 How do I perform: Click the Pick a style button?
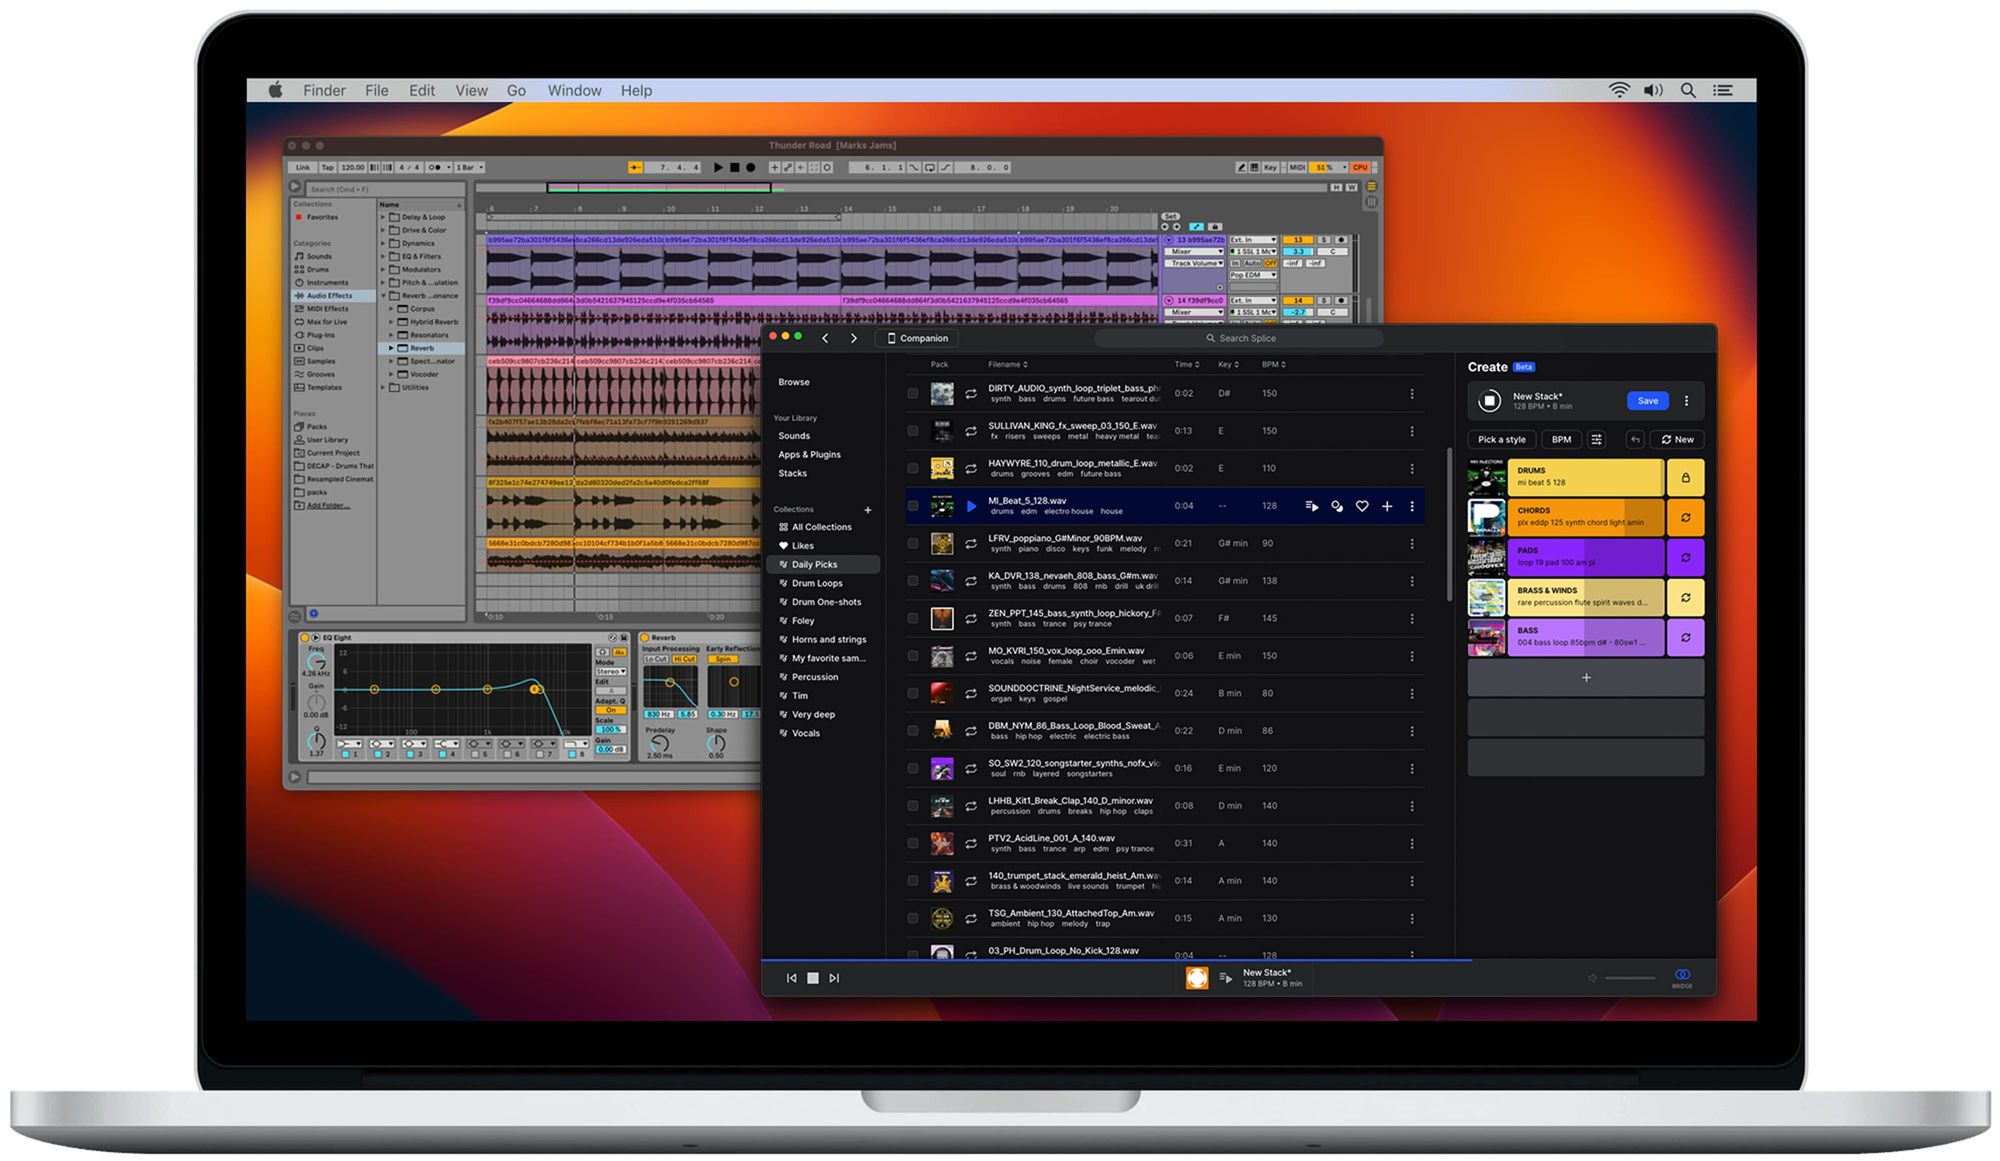point(1501,439)
